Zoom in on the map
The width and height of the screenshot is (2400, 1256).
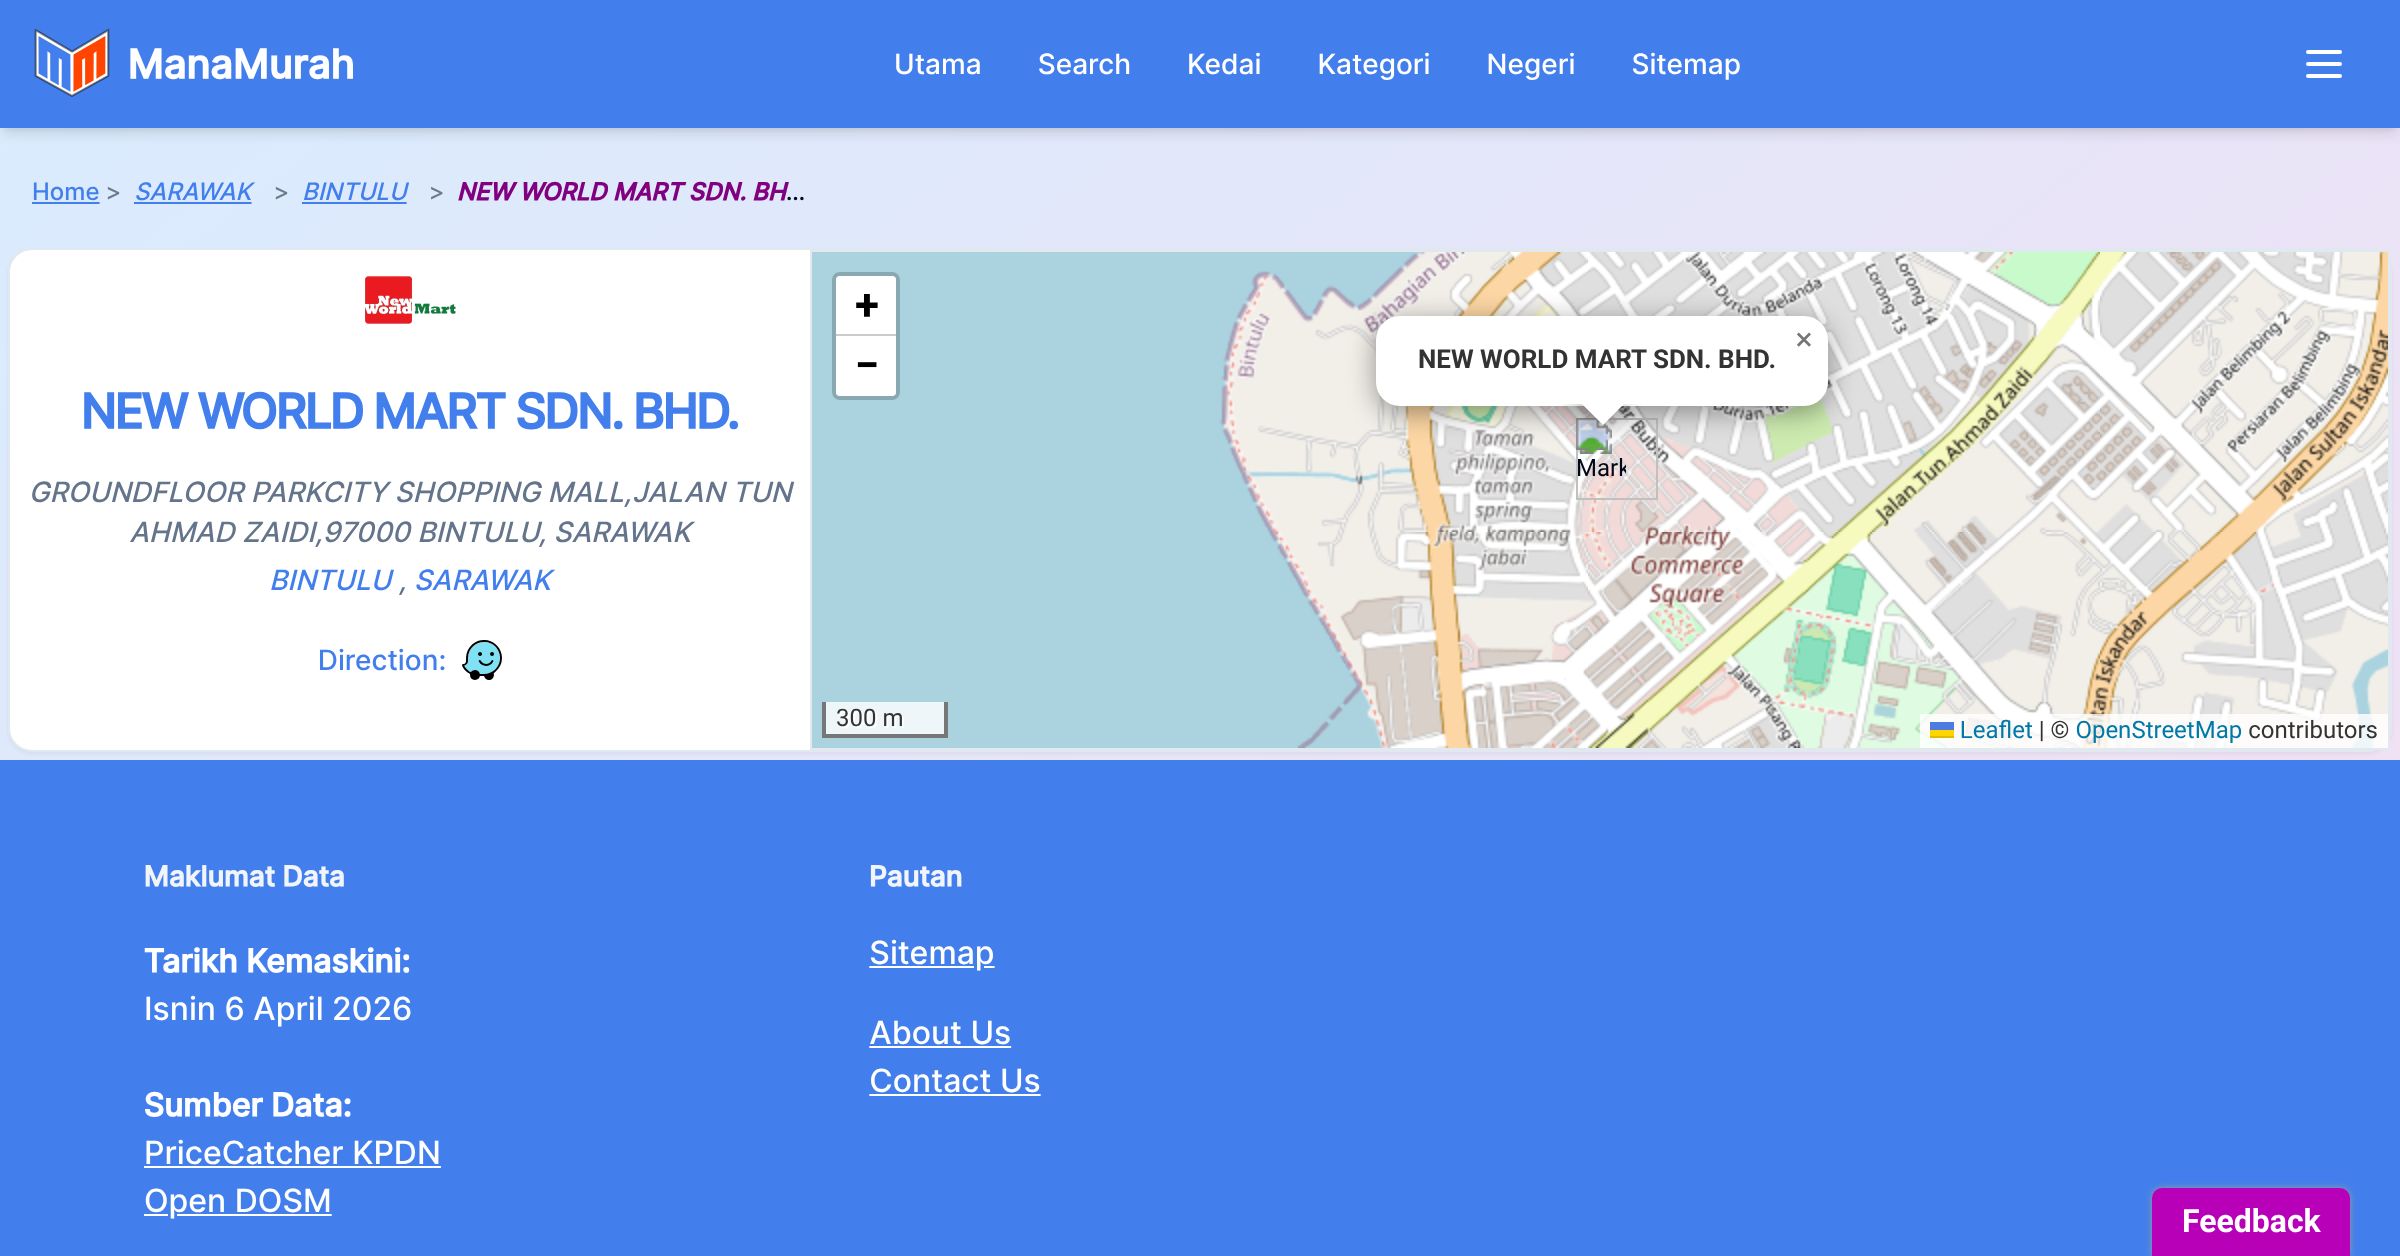tap(866, 305)
